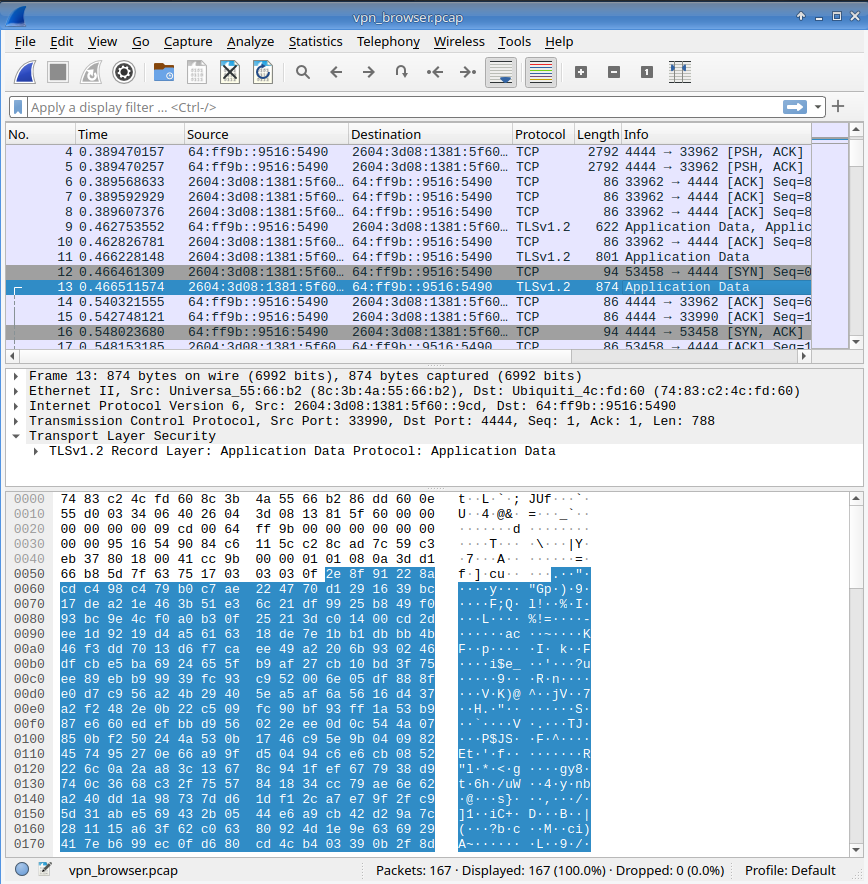Open capture options gear icon

124,72
